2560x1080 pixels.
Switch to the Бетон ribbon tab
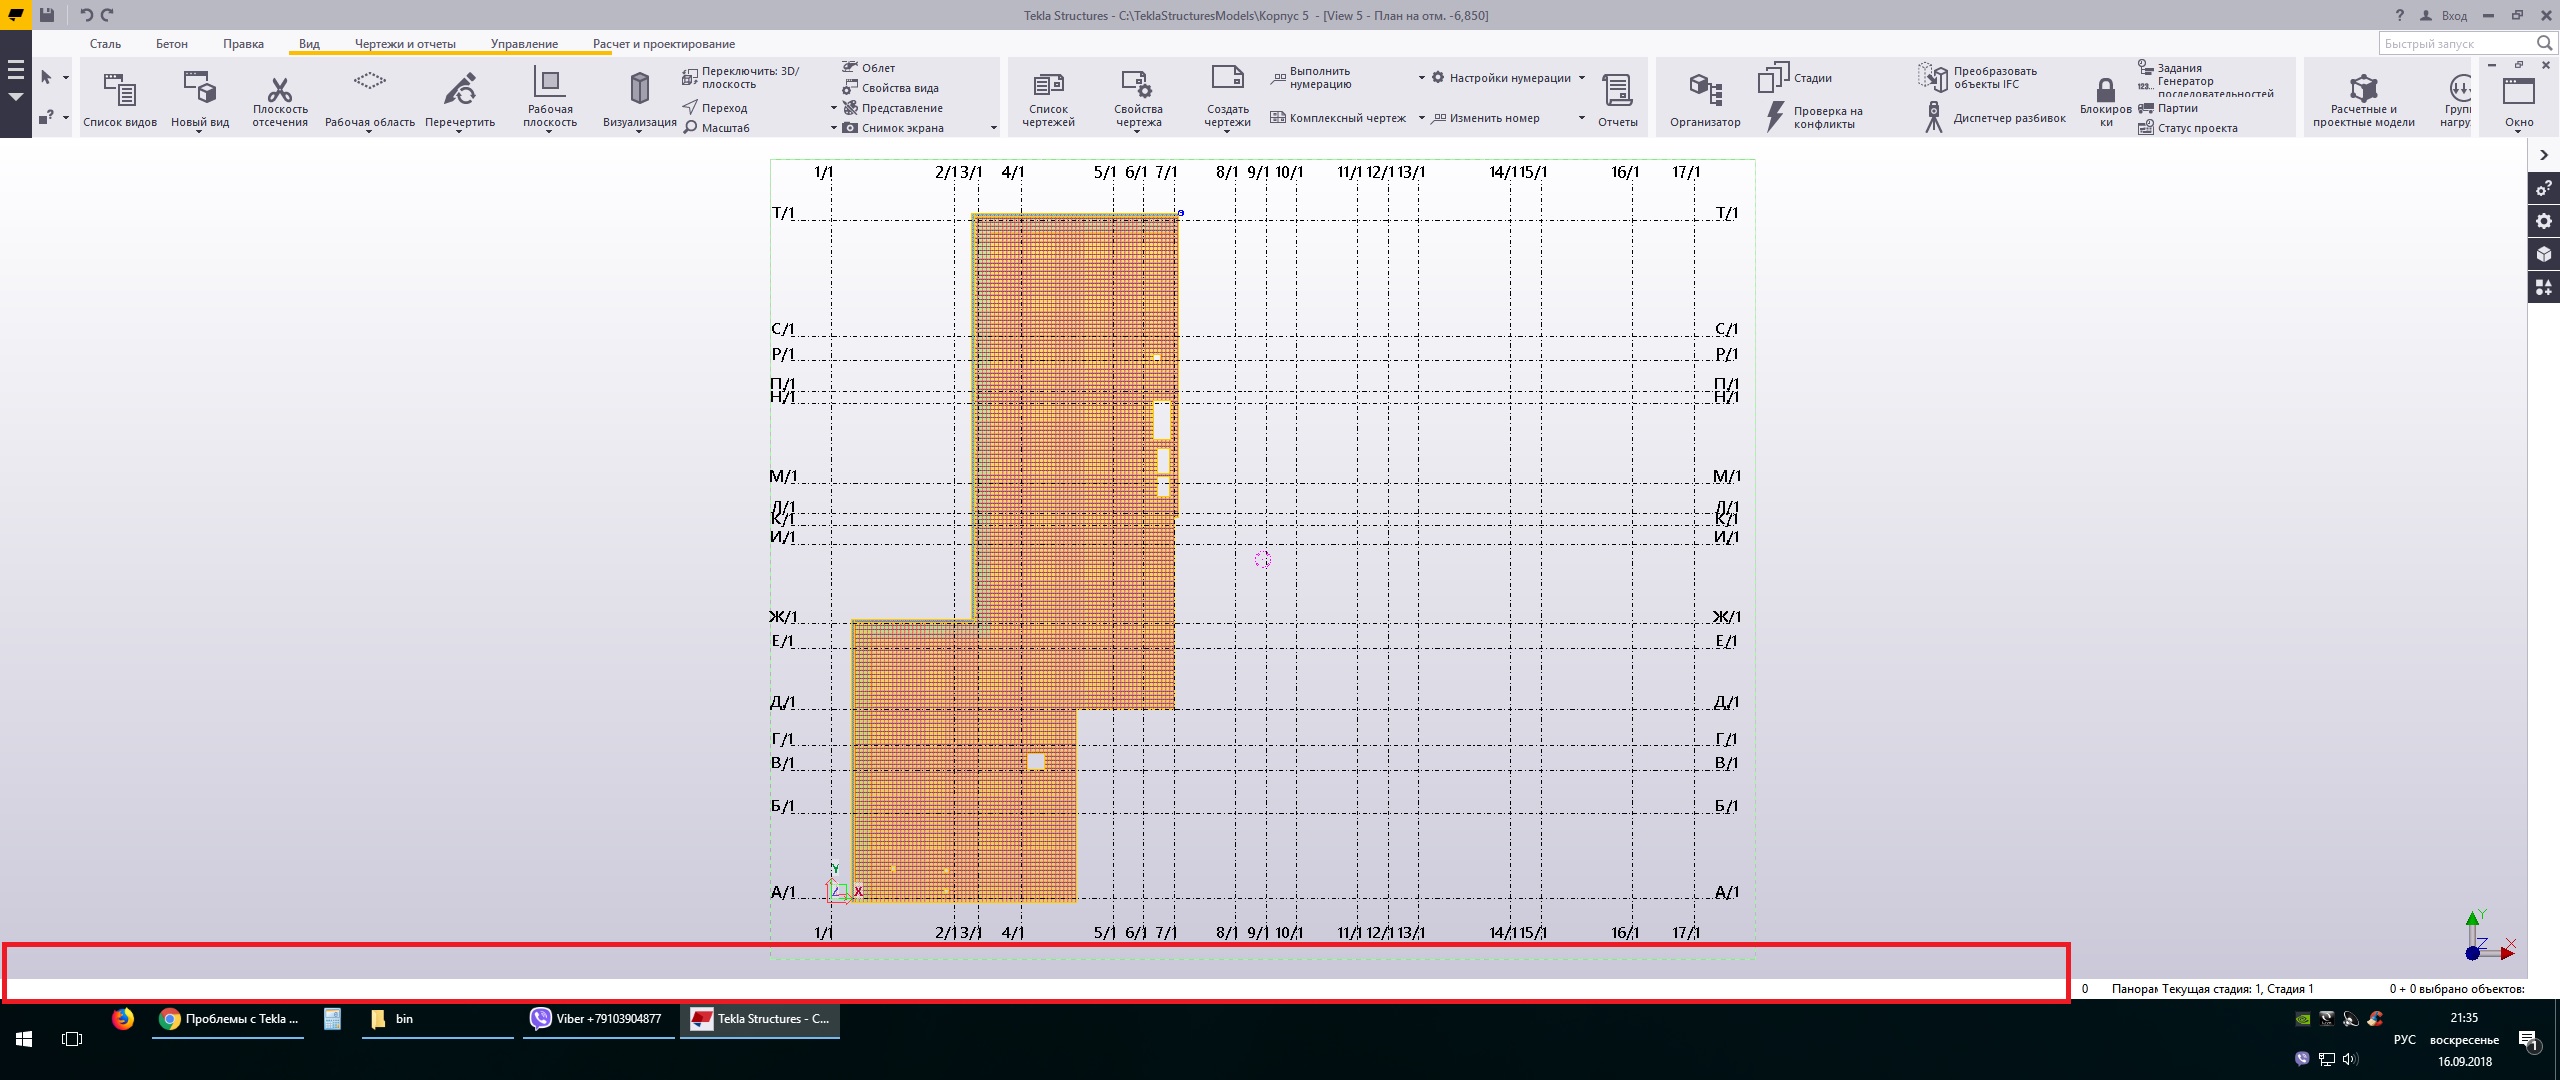(x=171, y=44)
